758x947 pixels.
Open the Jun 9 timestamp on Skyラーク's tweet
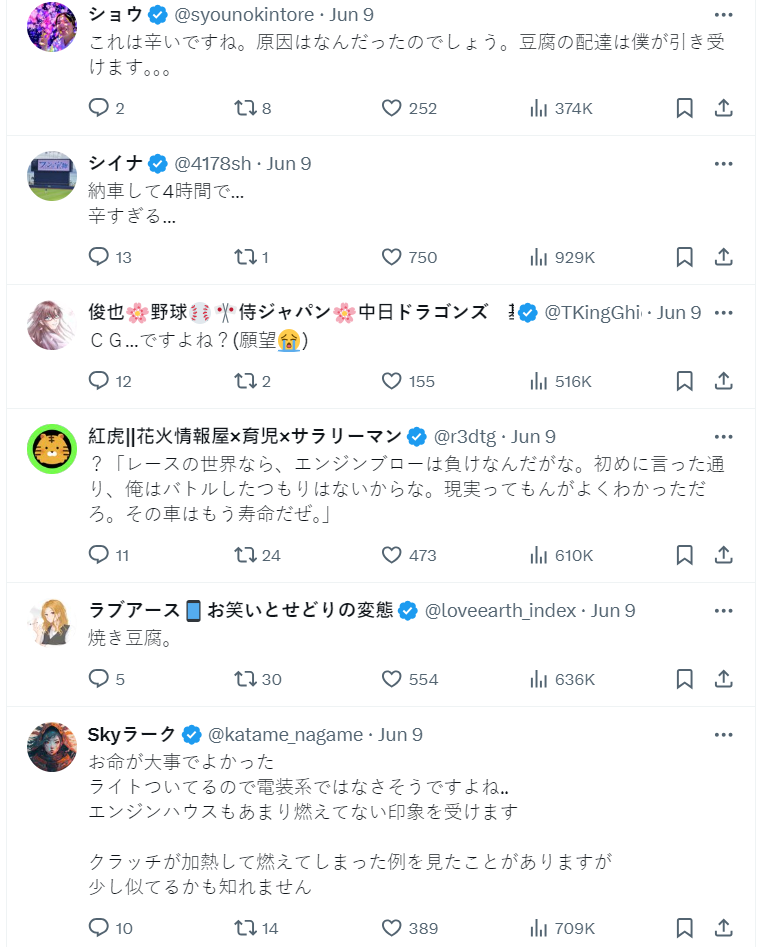(x=393, y=735)
